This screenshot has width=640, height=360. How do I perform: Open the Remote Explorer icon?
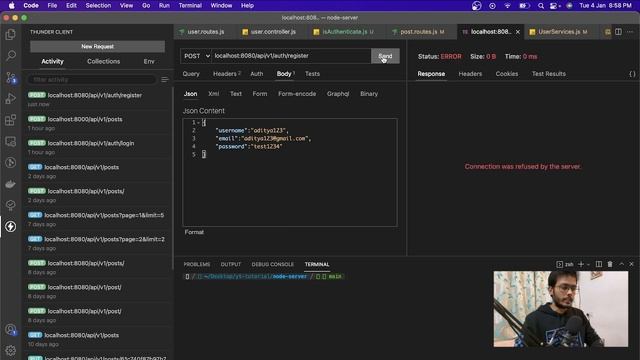coord(11,142)
